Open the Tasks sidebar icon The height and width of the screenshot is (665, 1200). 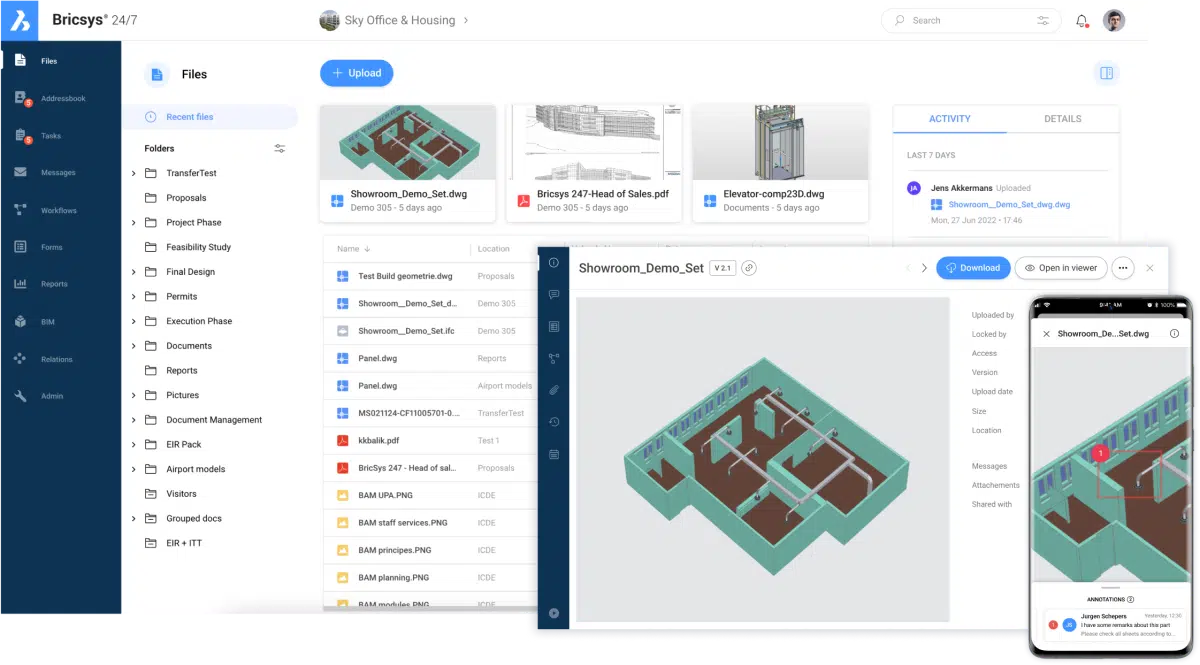point(21,136)
